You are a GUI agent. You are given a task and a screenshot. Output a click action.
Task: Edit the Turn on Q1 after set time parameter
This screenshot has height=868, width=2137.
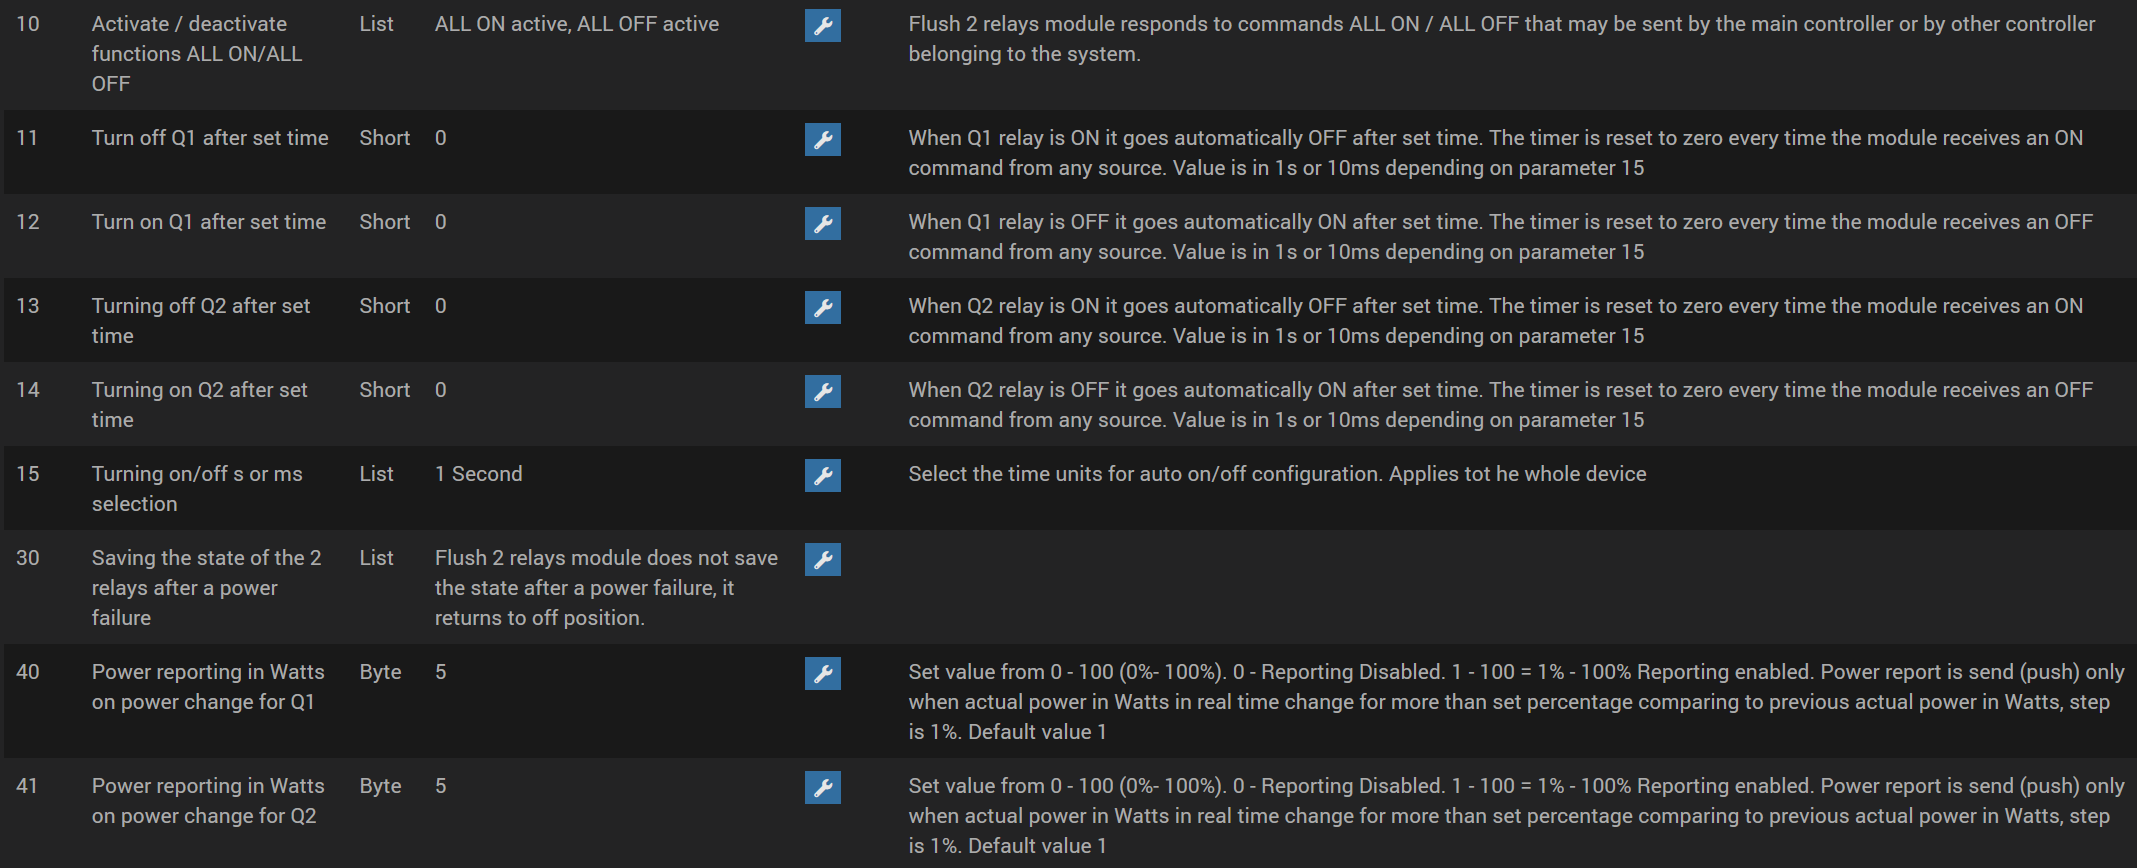coord(822,224)
